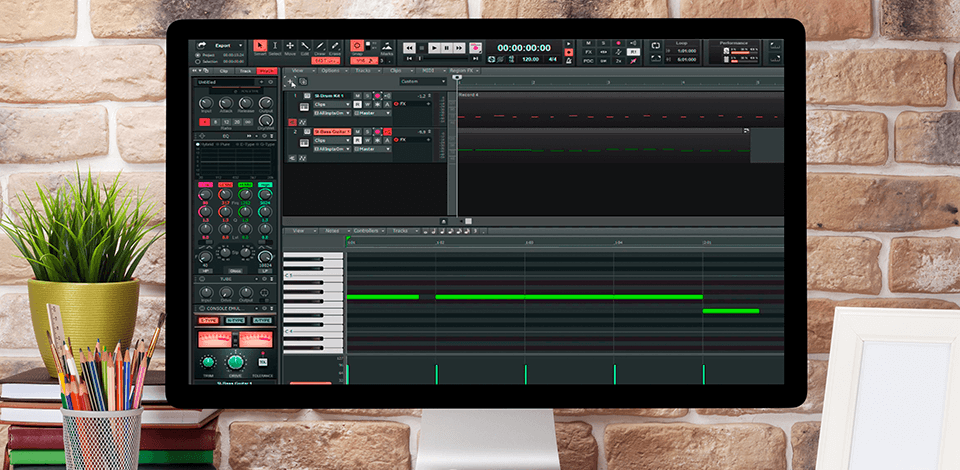Click the console emulator Drive knob
Image resolution: width=960 pixels, height=470 pixels.
click(x=235, y=361)
